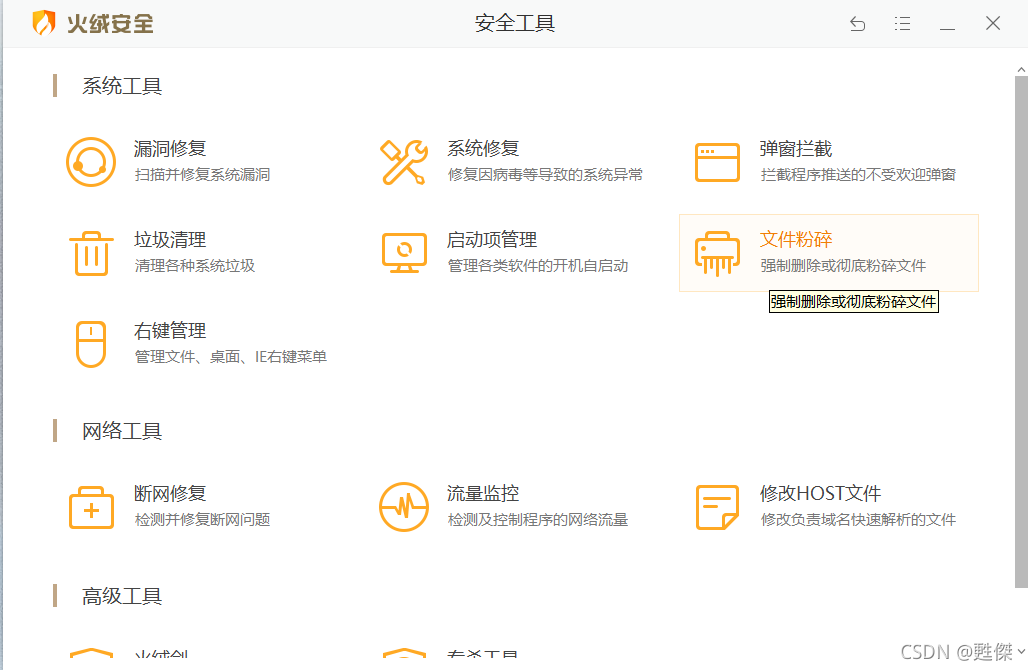Click the 系统修复 wrench and screwdriver icon
Screen dimensions: 1028x670
tap(404, 162)
